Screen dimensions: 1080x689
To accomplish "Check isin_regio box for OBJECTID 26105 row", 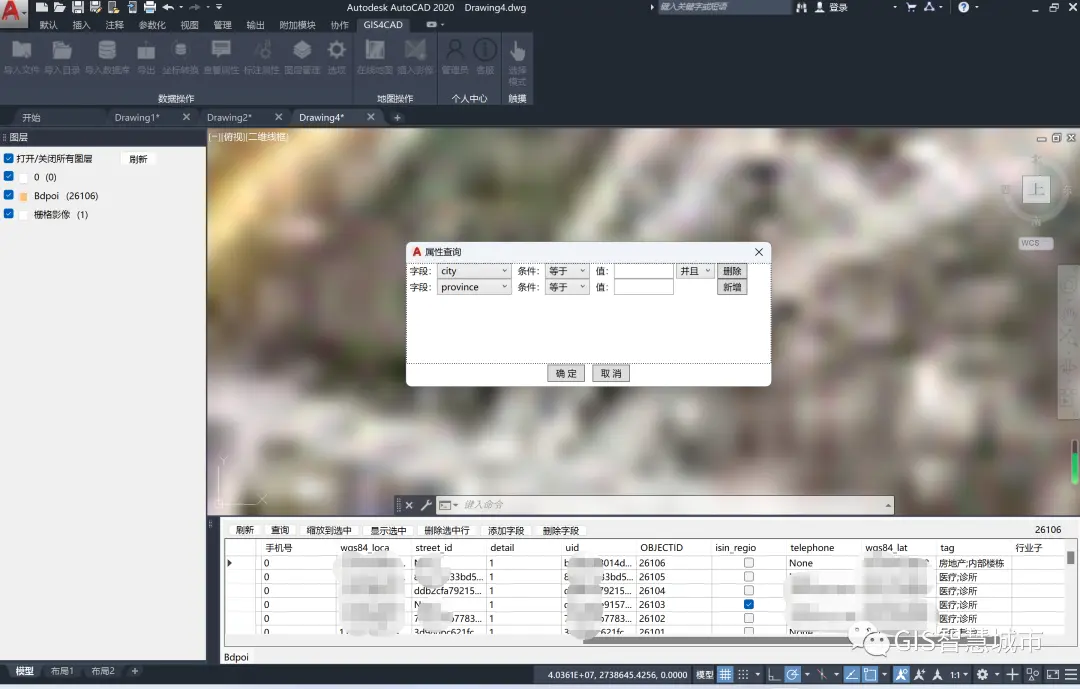I will click(x=749, y=577).
